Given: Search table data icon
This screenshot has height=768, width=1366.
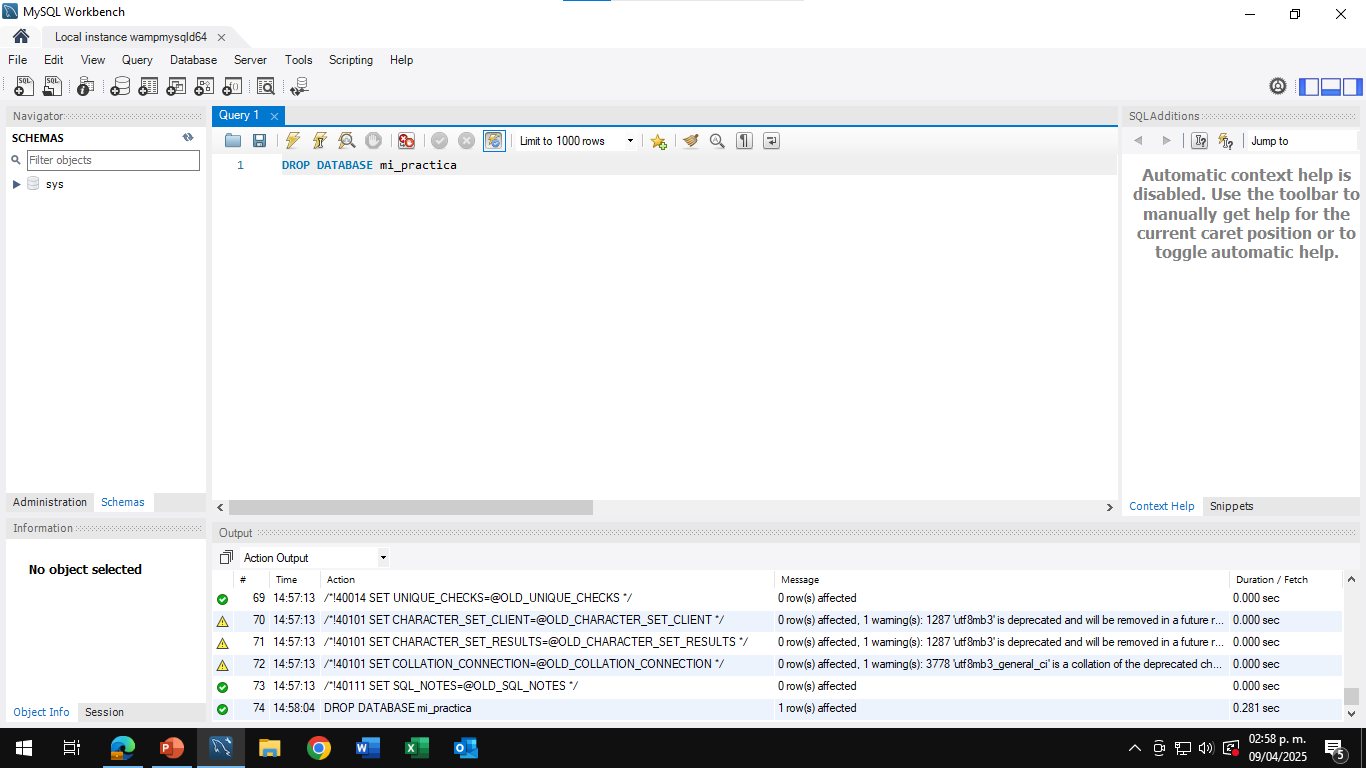Looking at the screenshot, I should point(265,87).
